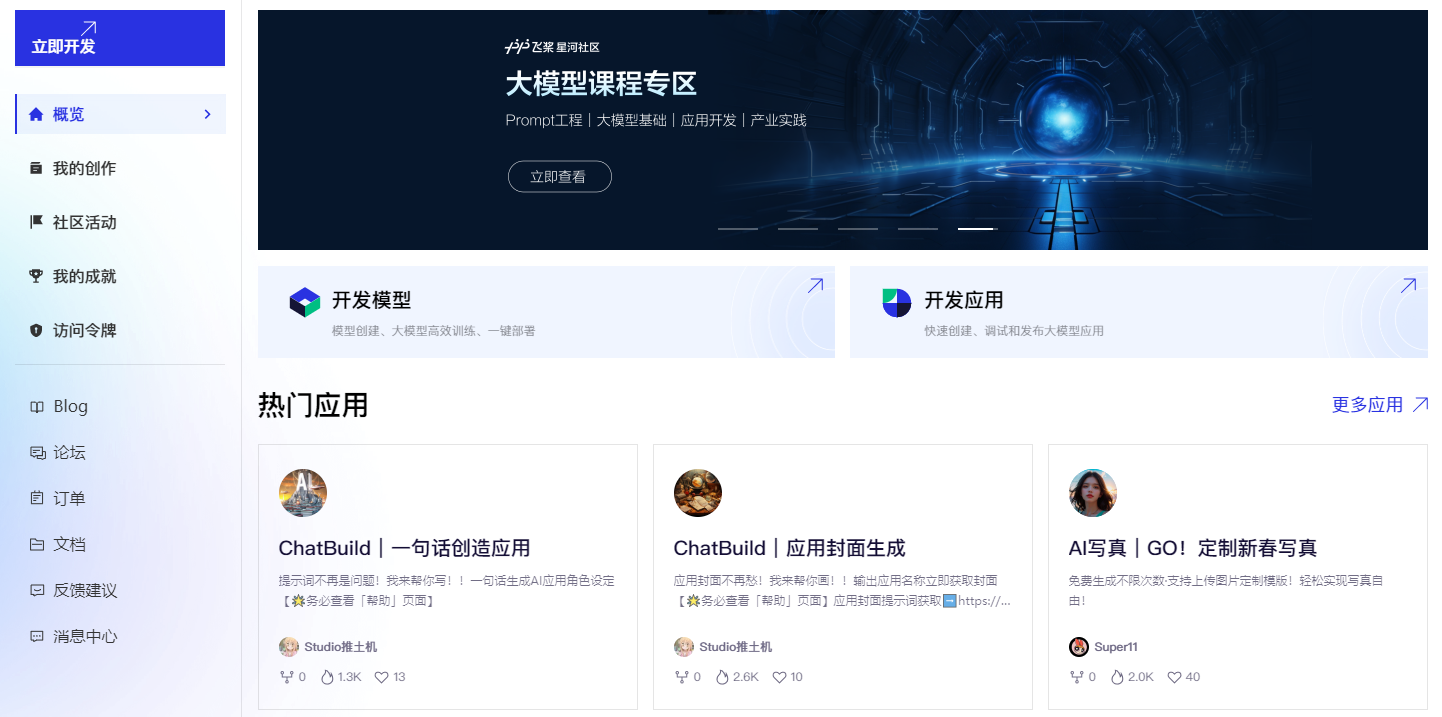Open the ChatBuild｜应用封面生成 app thumbnail
Screen dimensions: 1442x717
(x=698, y=493)
